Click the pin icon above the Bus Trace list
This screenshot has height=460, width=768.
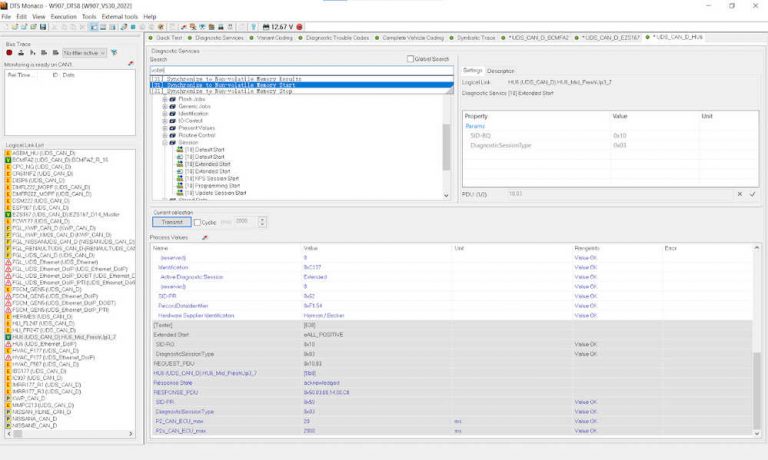click(x=131, y=63)
